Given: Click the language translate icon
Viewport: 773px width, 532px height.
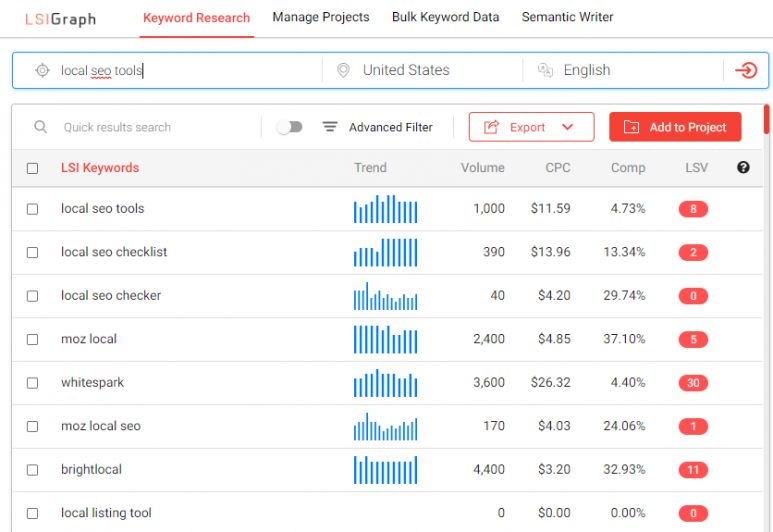Looking at the screenshot, I should pyautogui.click(x=545, y=71).
